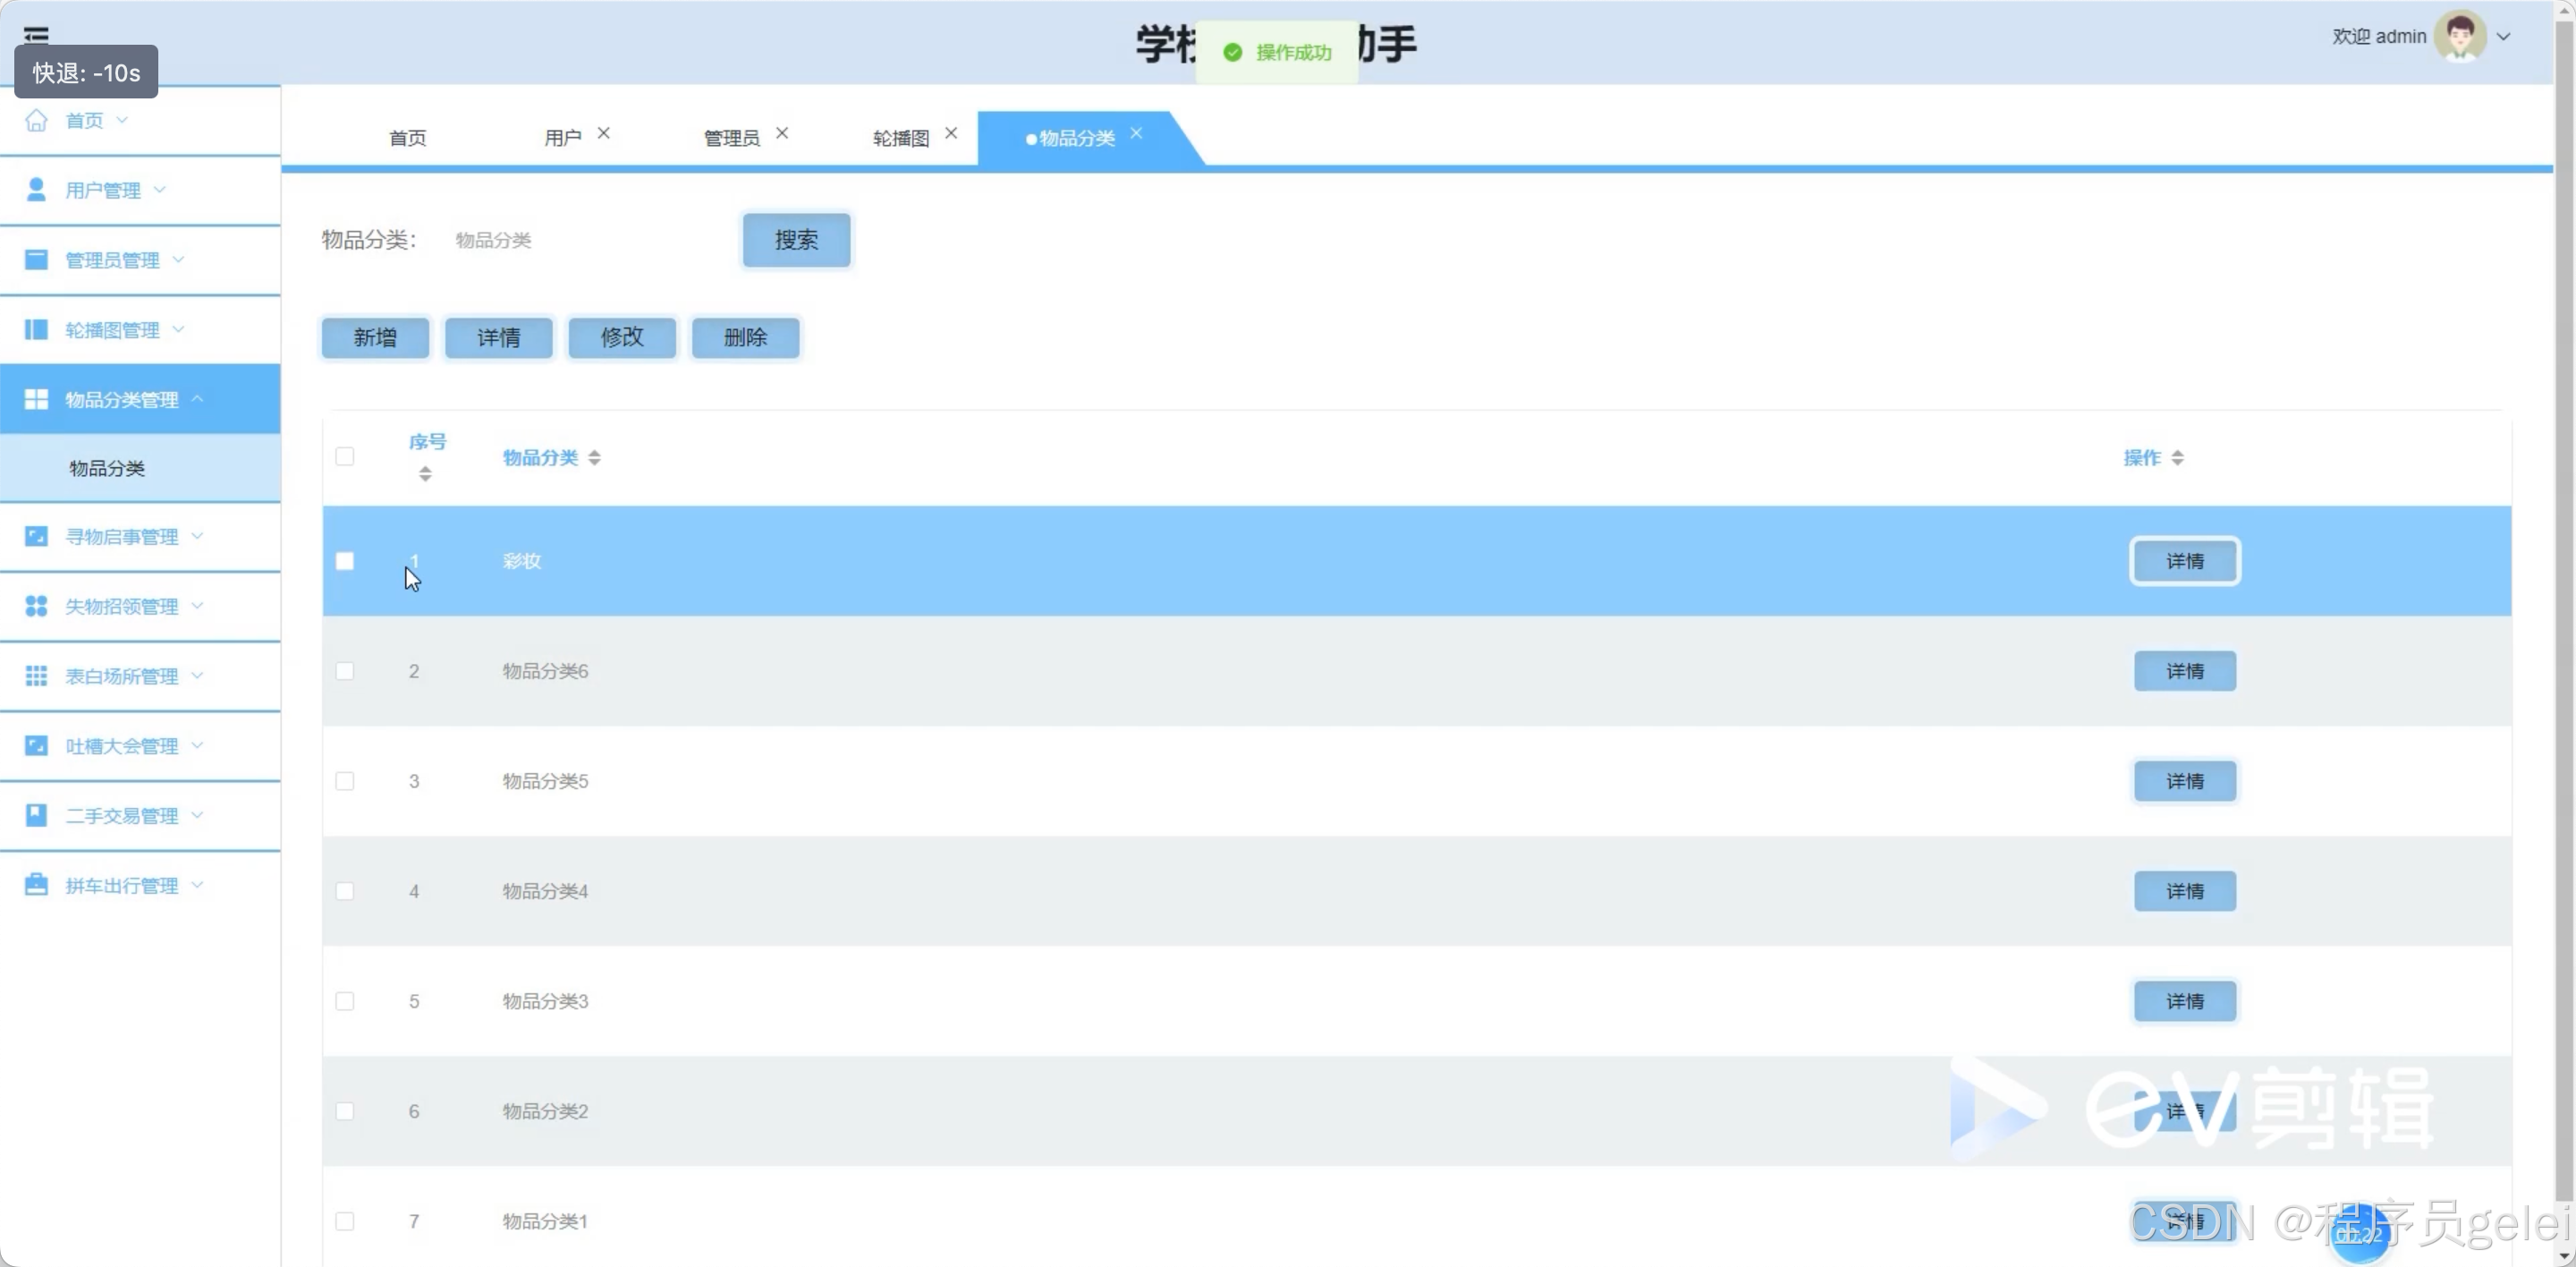Click the 轮播图管理 sidebar icon

[x=36, y=329]
